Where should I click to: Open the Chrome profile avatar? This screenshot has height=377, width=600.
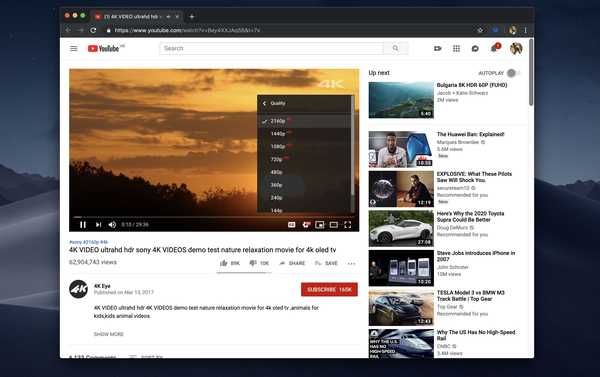click(513, 30)
